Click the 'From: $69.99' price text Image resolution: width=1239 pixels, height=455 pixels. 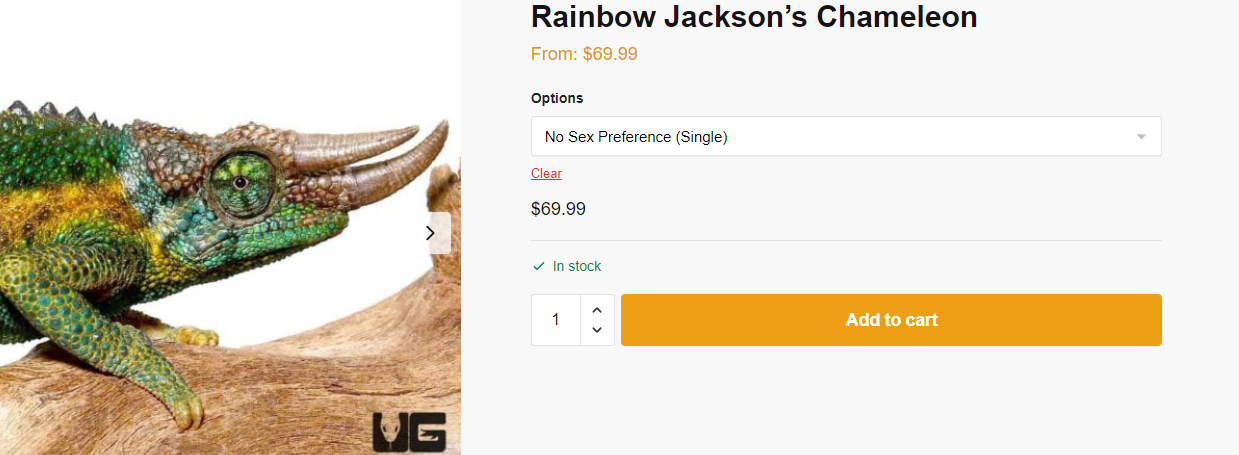click(584, 54)
